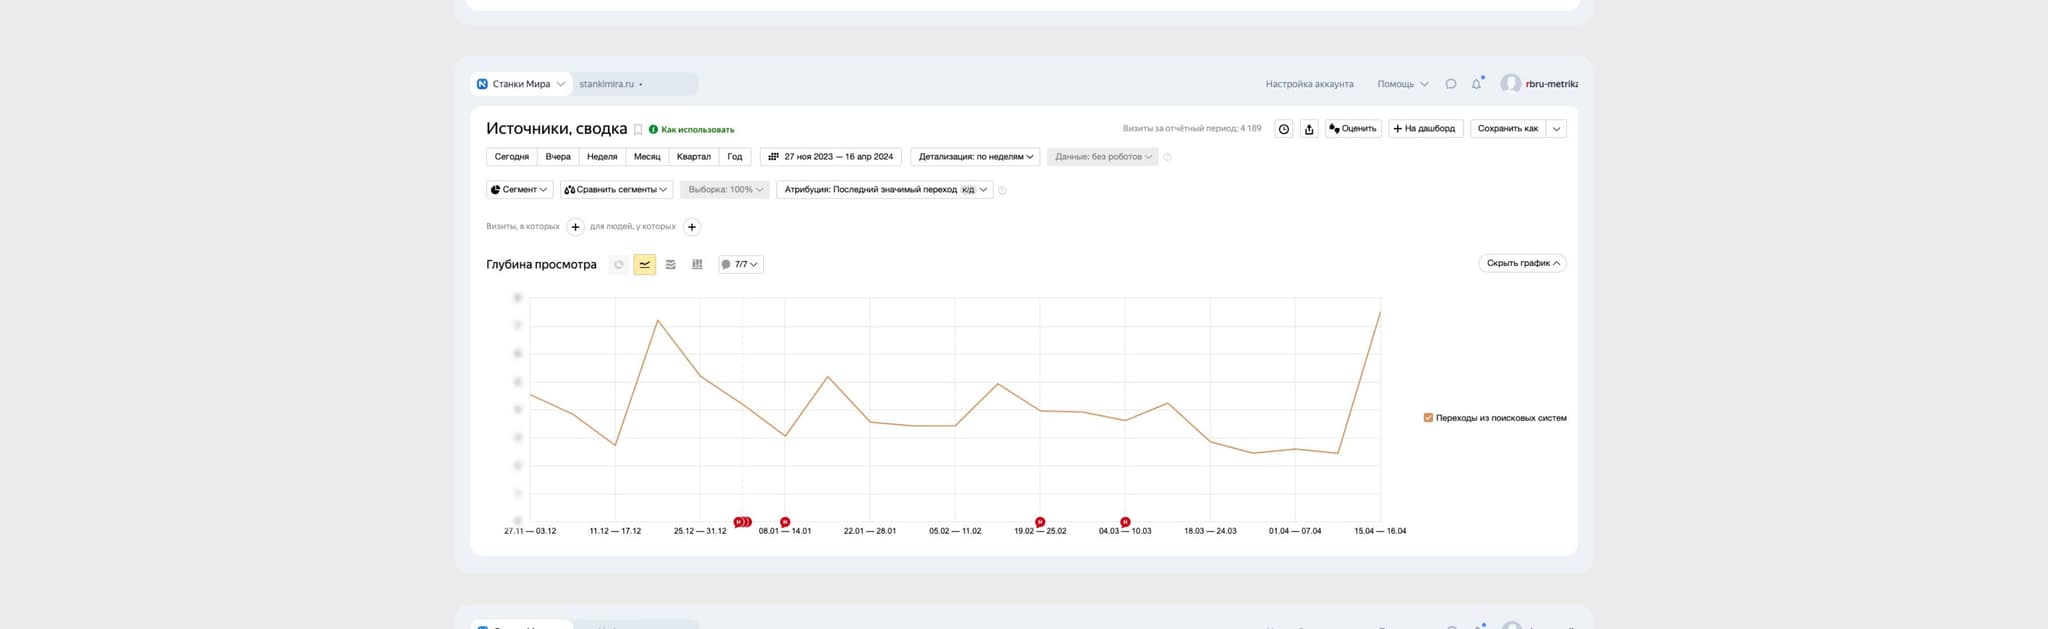
Task: Open the 'Атрибуция' attribution dropdown
Action: click(884, 190)
